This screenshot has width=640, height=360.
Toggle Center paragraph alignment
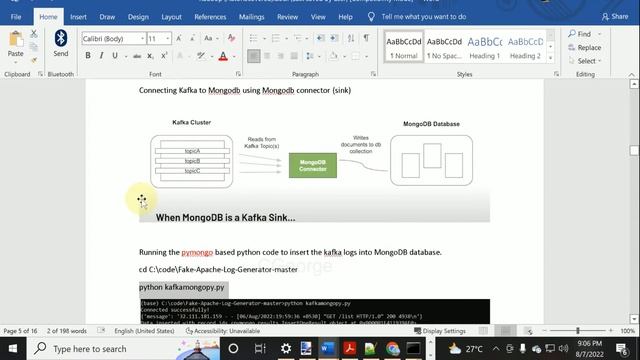point(267,56)
